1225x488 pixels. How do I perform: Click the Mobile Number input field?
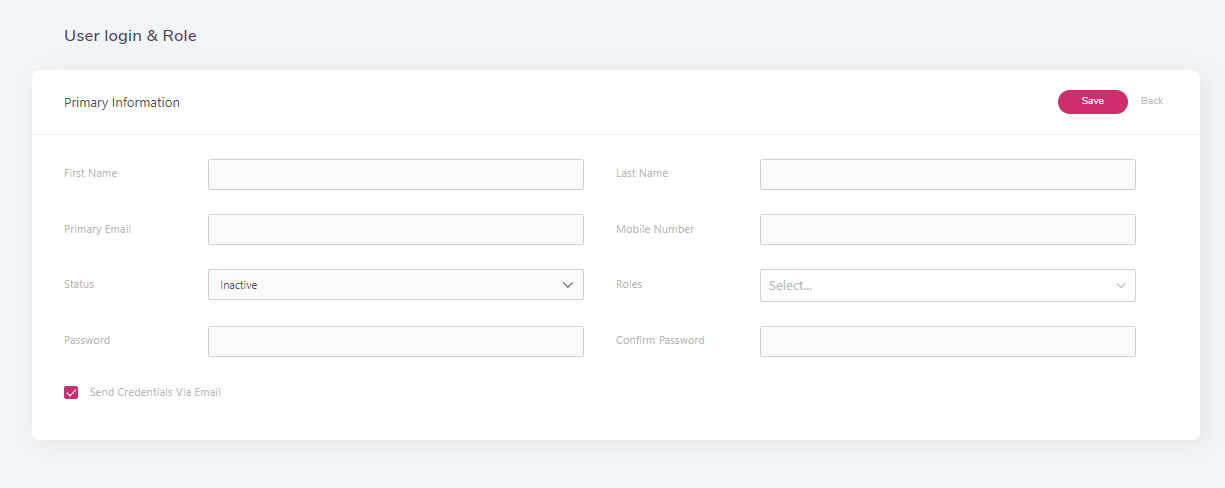click(947, 229)
